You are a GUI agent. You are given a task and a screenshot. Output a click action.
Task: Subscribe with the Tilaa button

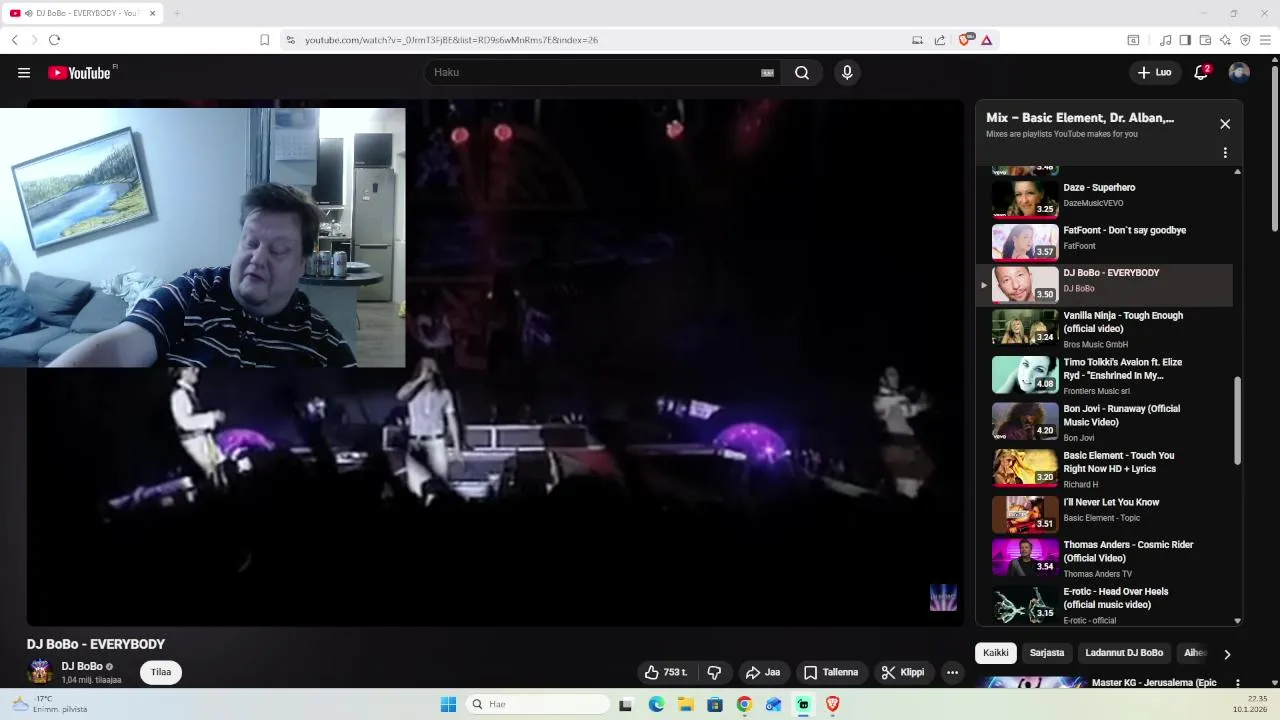[161, 673]
